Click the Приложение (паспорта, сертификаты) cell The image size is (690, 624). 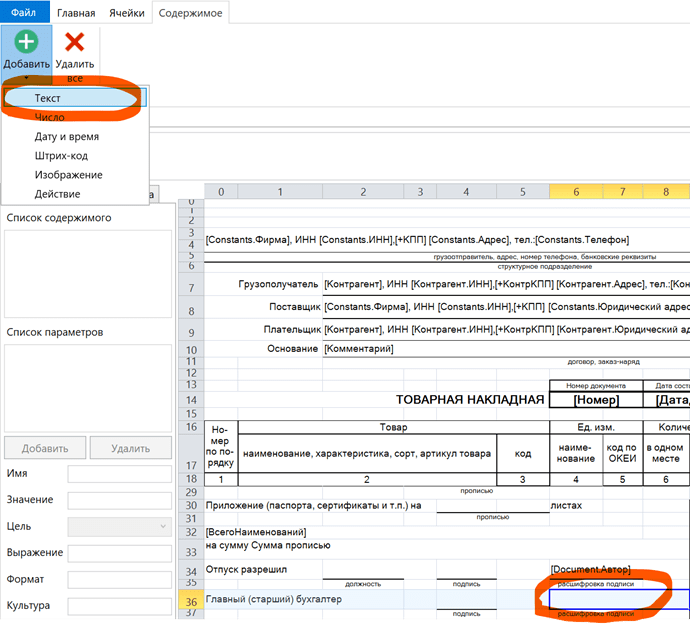(313, 506)
